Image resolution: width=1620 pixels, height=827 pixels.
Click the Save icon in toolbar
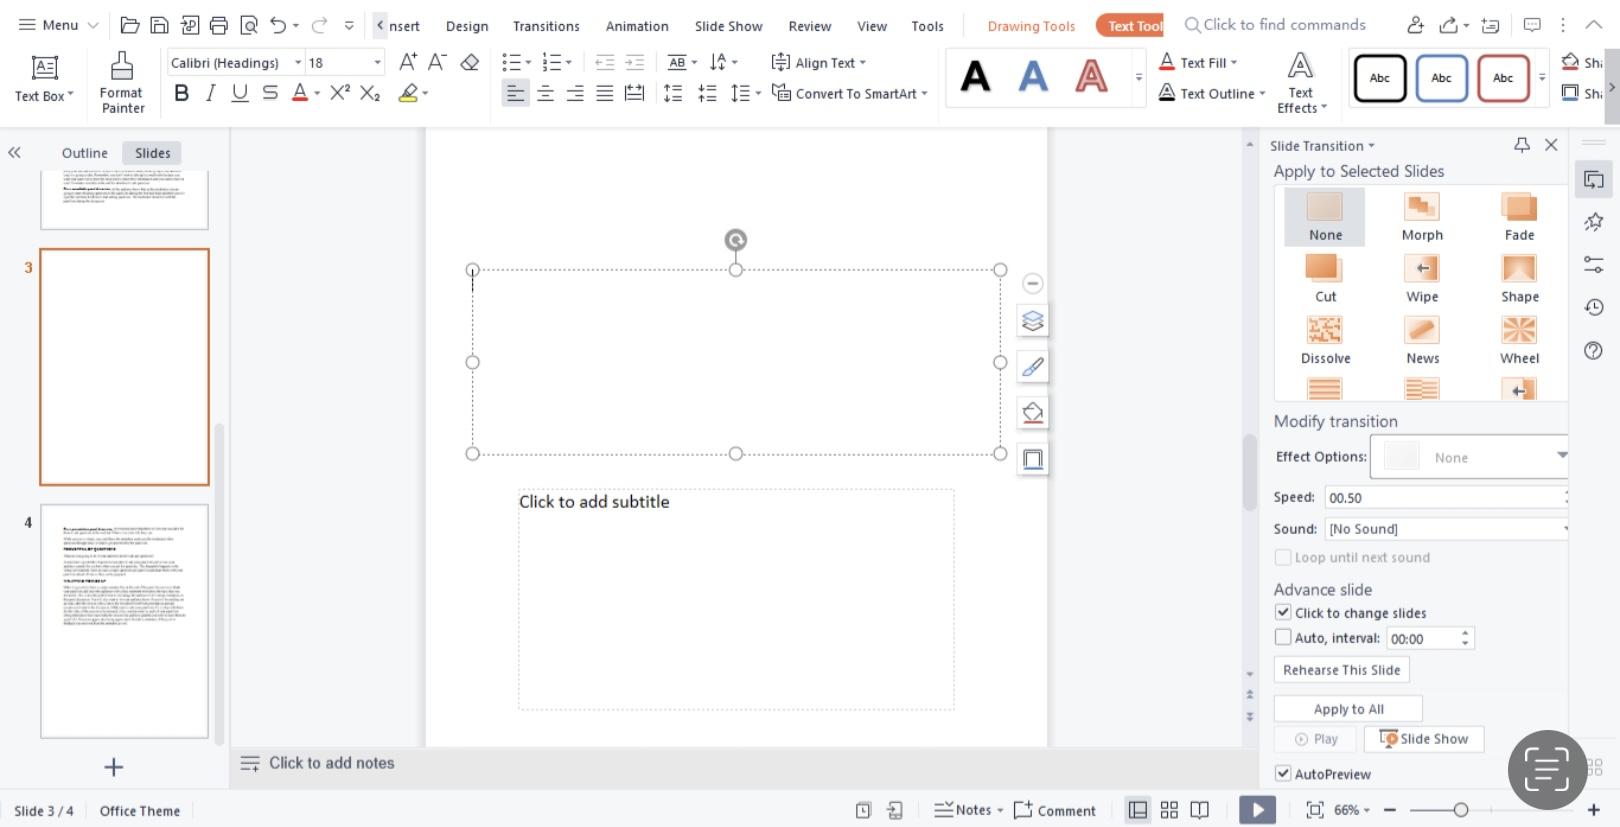coord(159,25)
